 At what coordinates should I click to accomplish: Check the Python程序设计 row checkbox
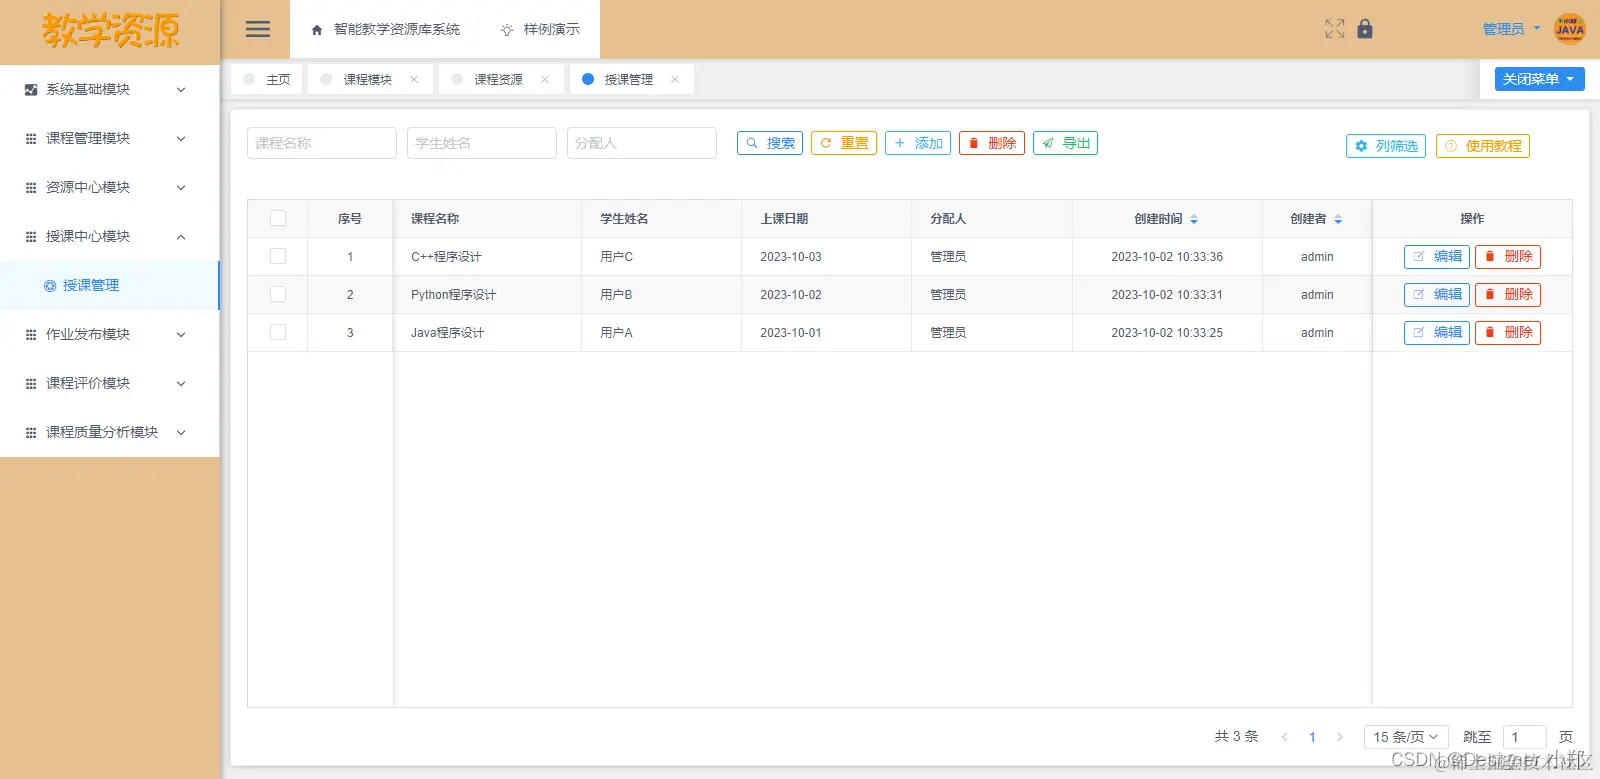coord(278,294)
